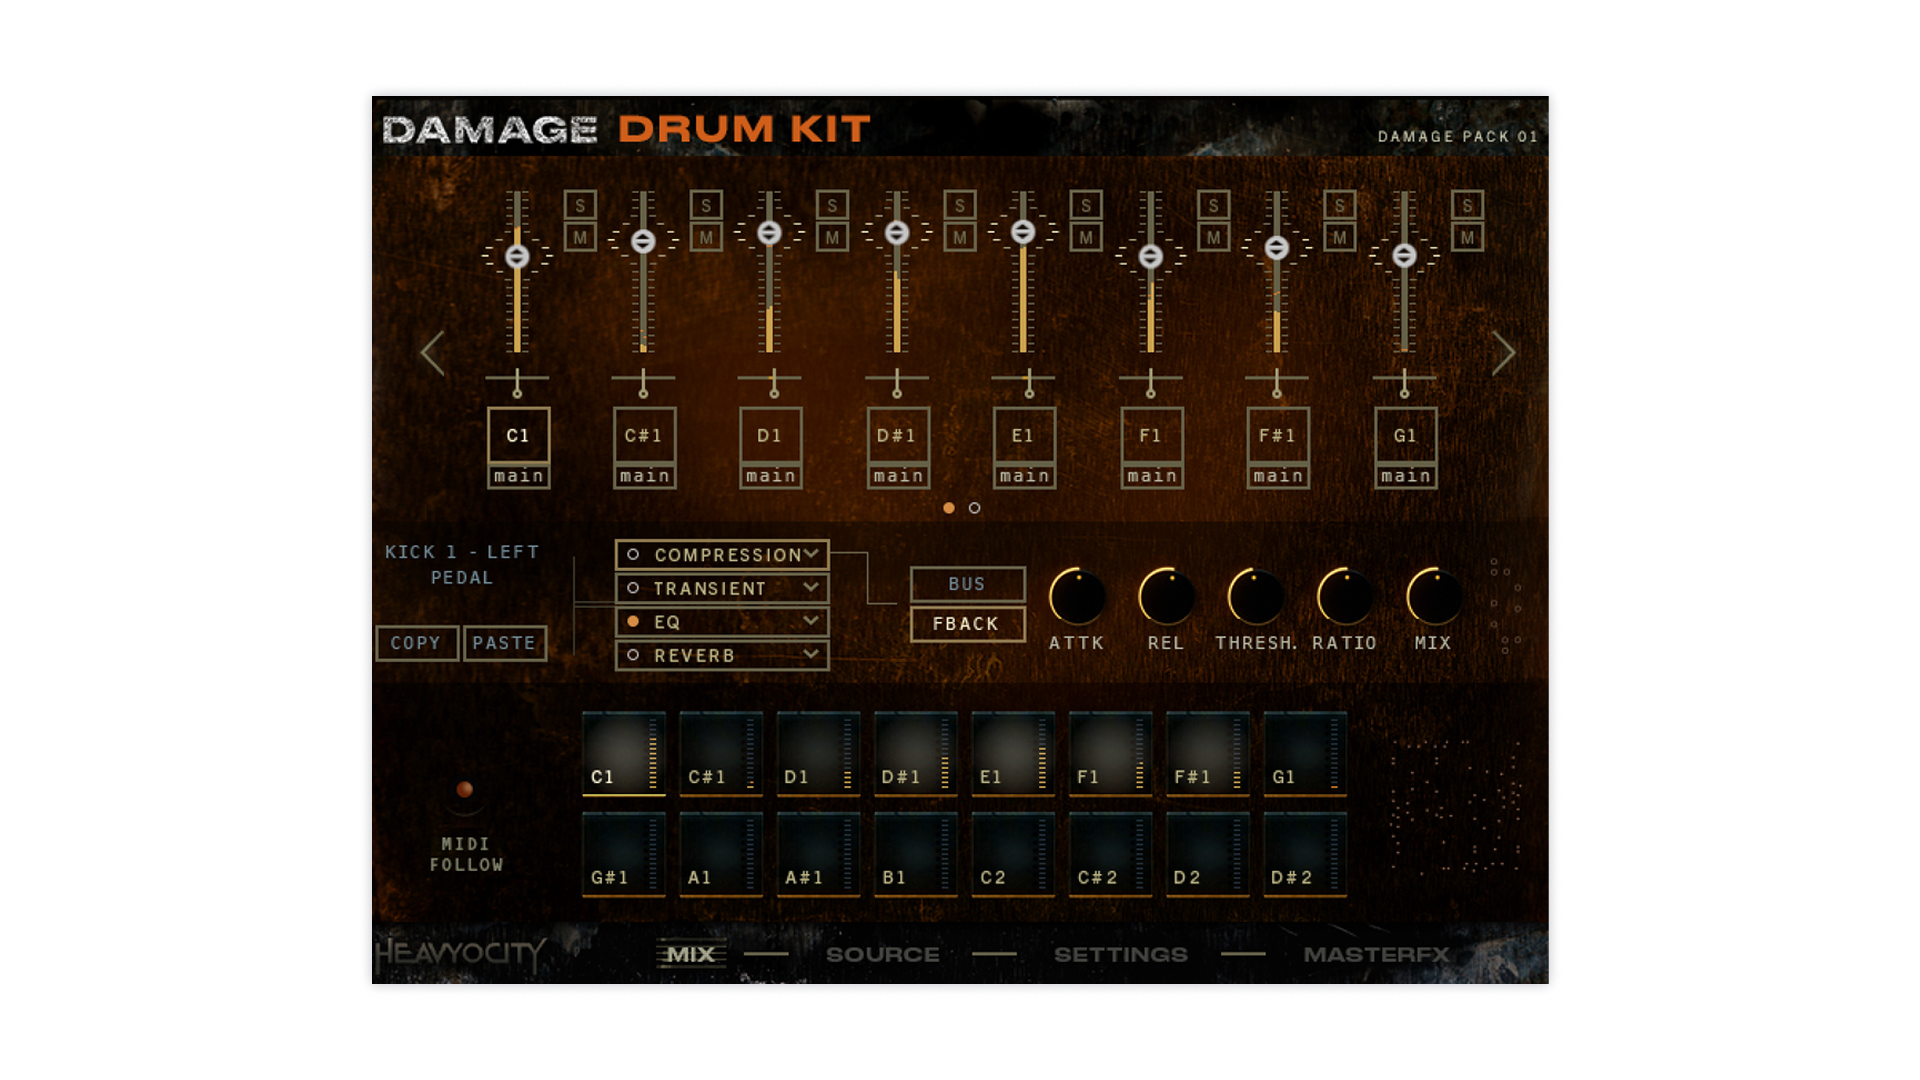Open the MasterFX tab
1920x1080 pixels.
pyautogui.click(x=1376, y=955)
